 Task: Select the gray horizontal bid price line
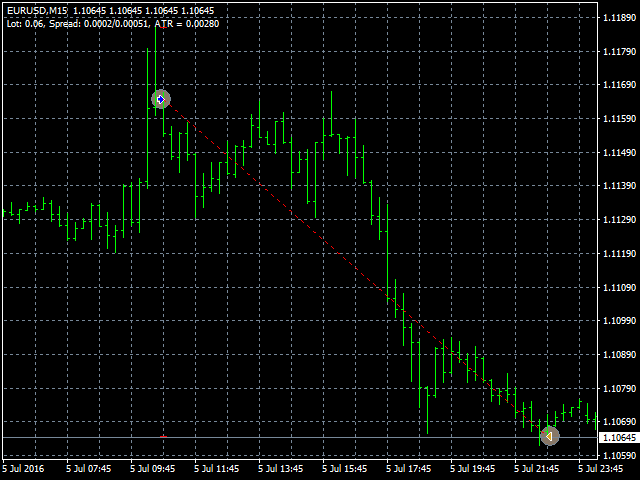300,438
